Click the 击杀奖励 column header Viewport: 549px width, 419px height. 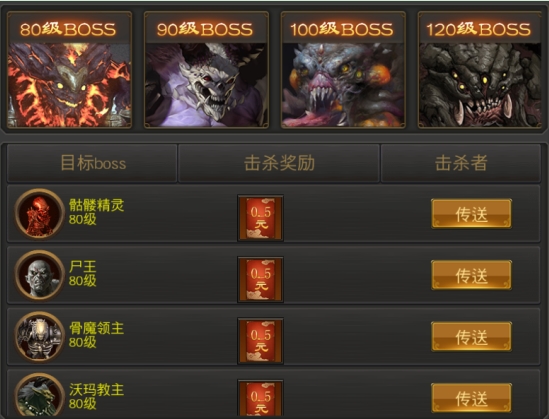click(x=279, y=163)
